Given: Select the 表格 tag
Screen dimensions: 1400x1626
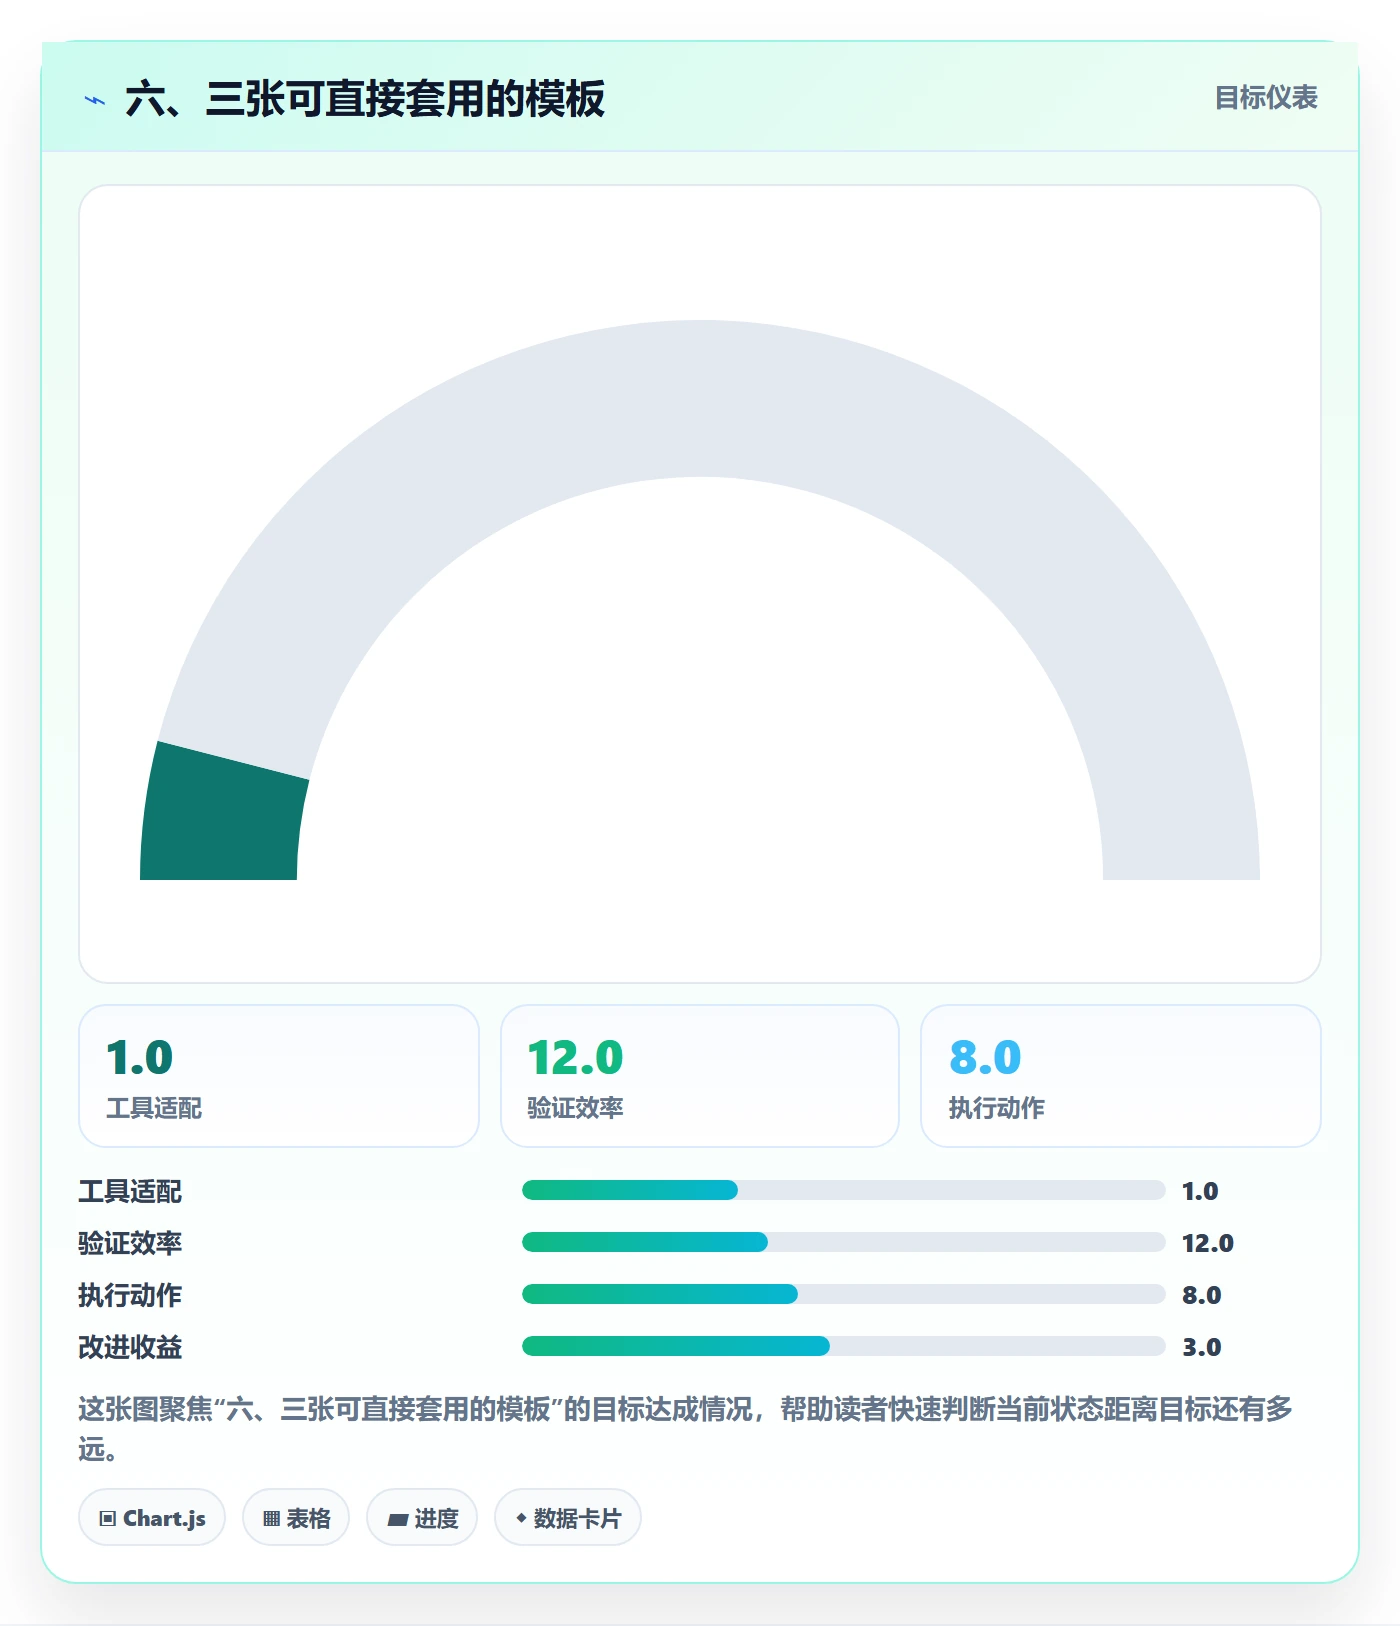Looking at the screenshot, I should 296,1518.
